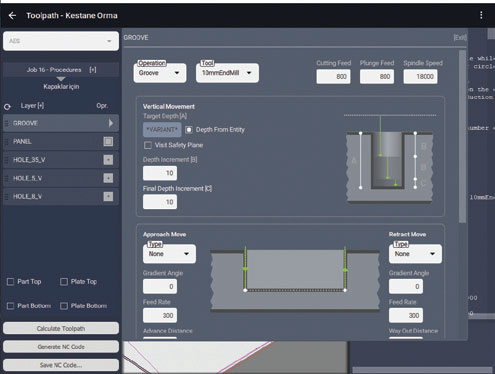Click the GROOVE layer arrow icon
Screen dimensions: 495x374
[x=111, y=123]
